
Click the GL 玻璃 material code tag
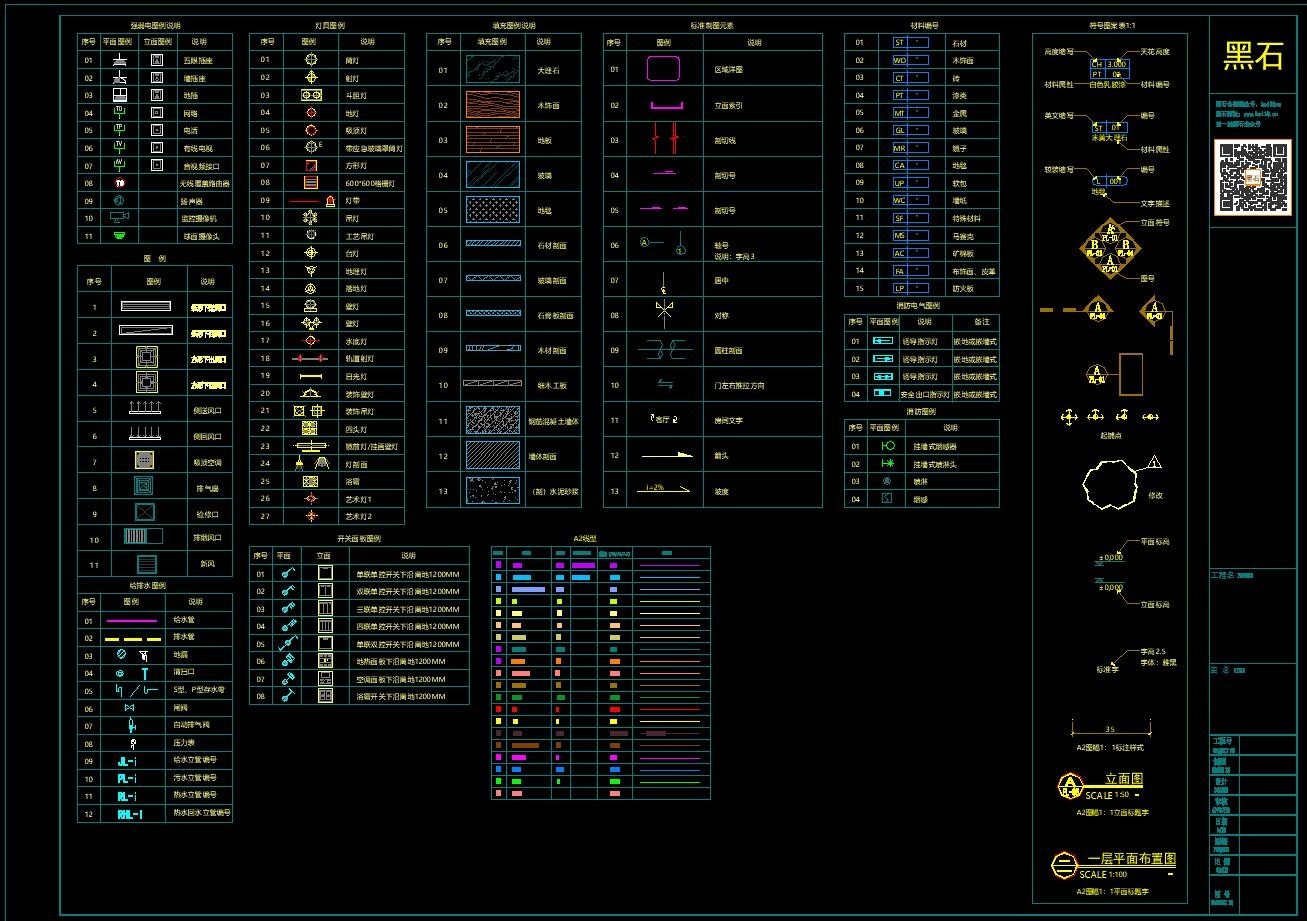point(910,130)
